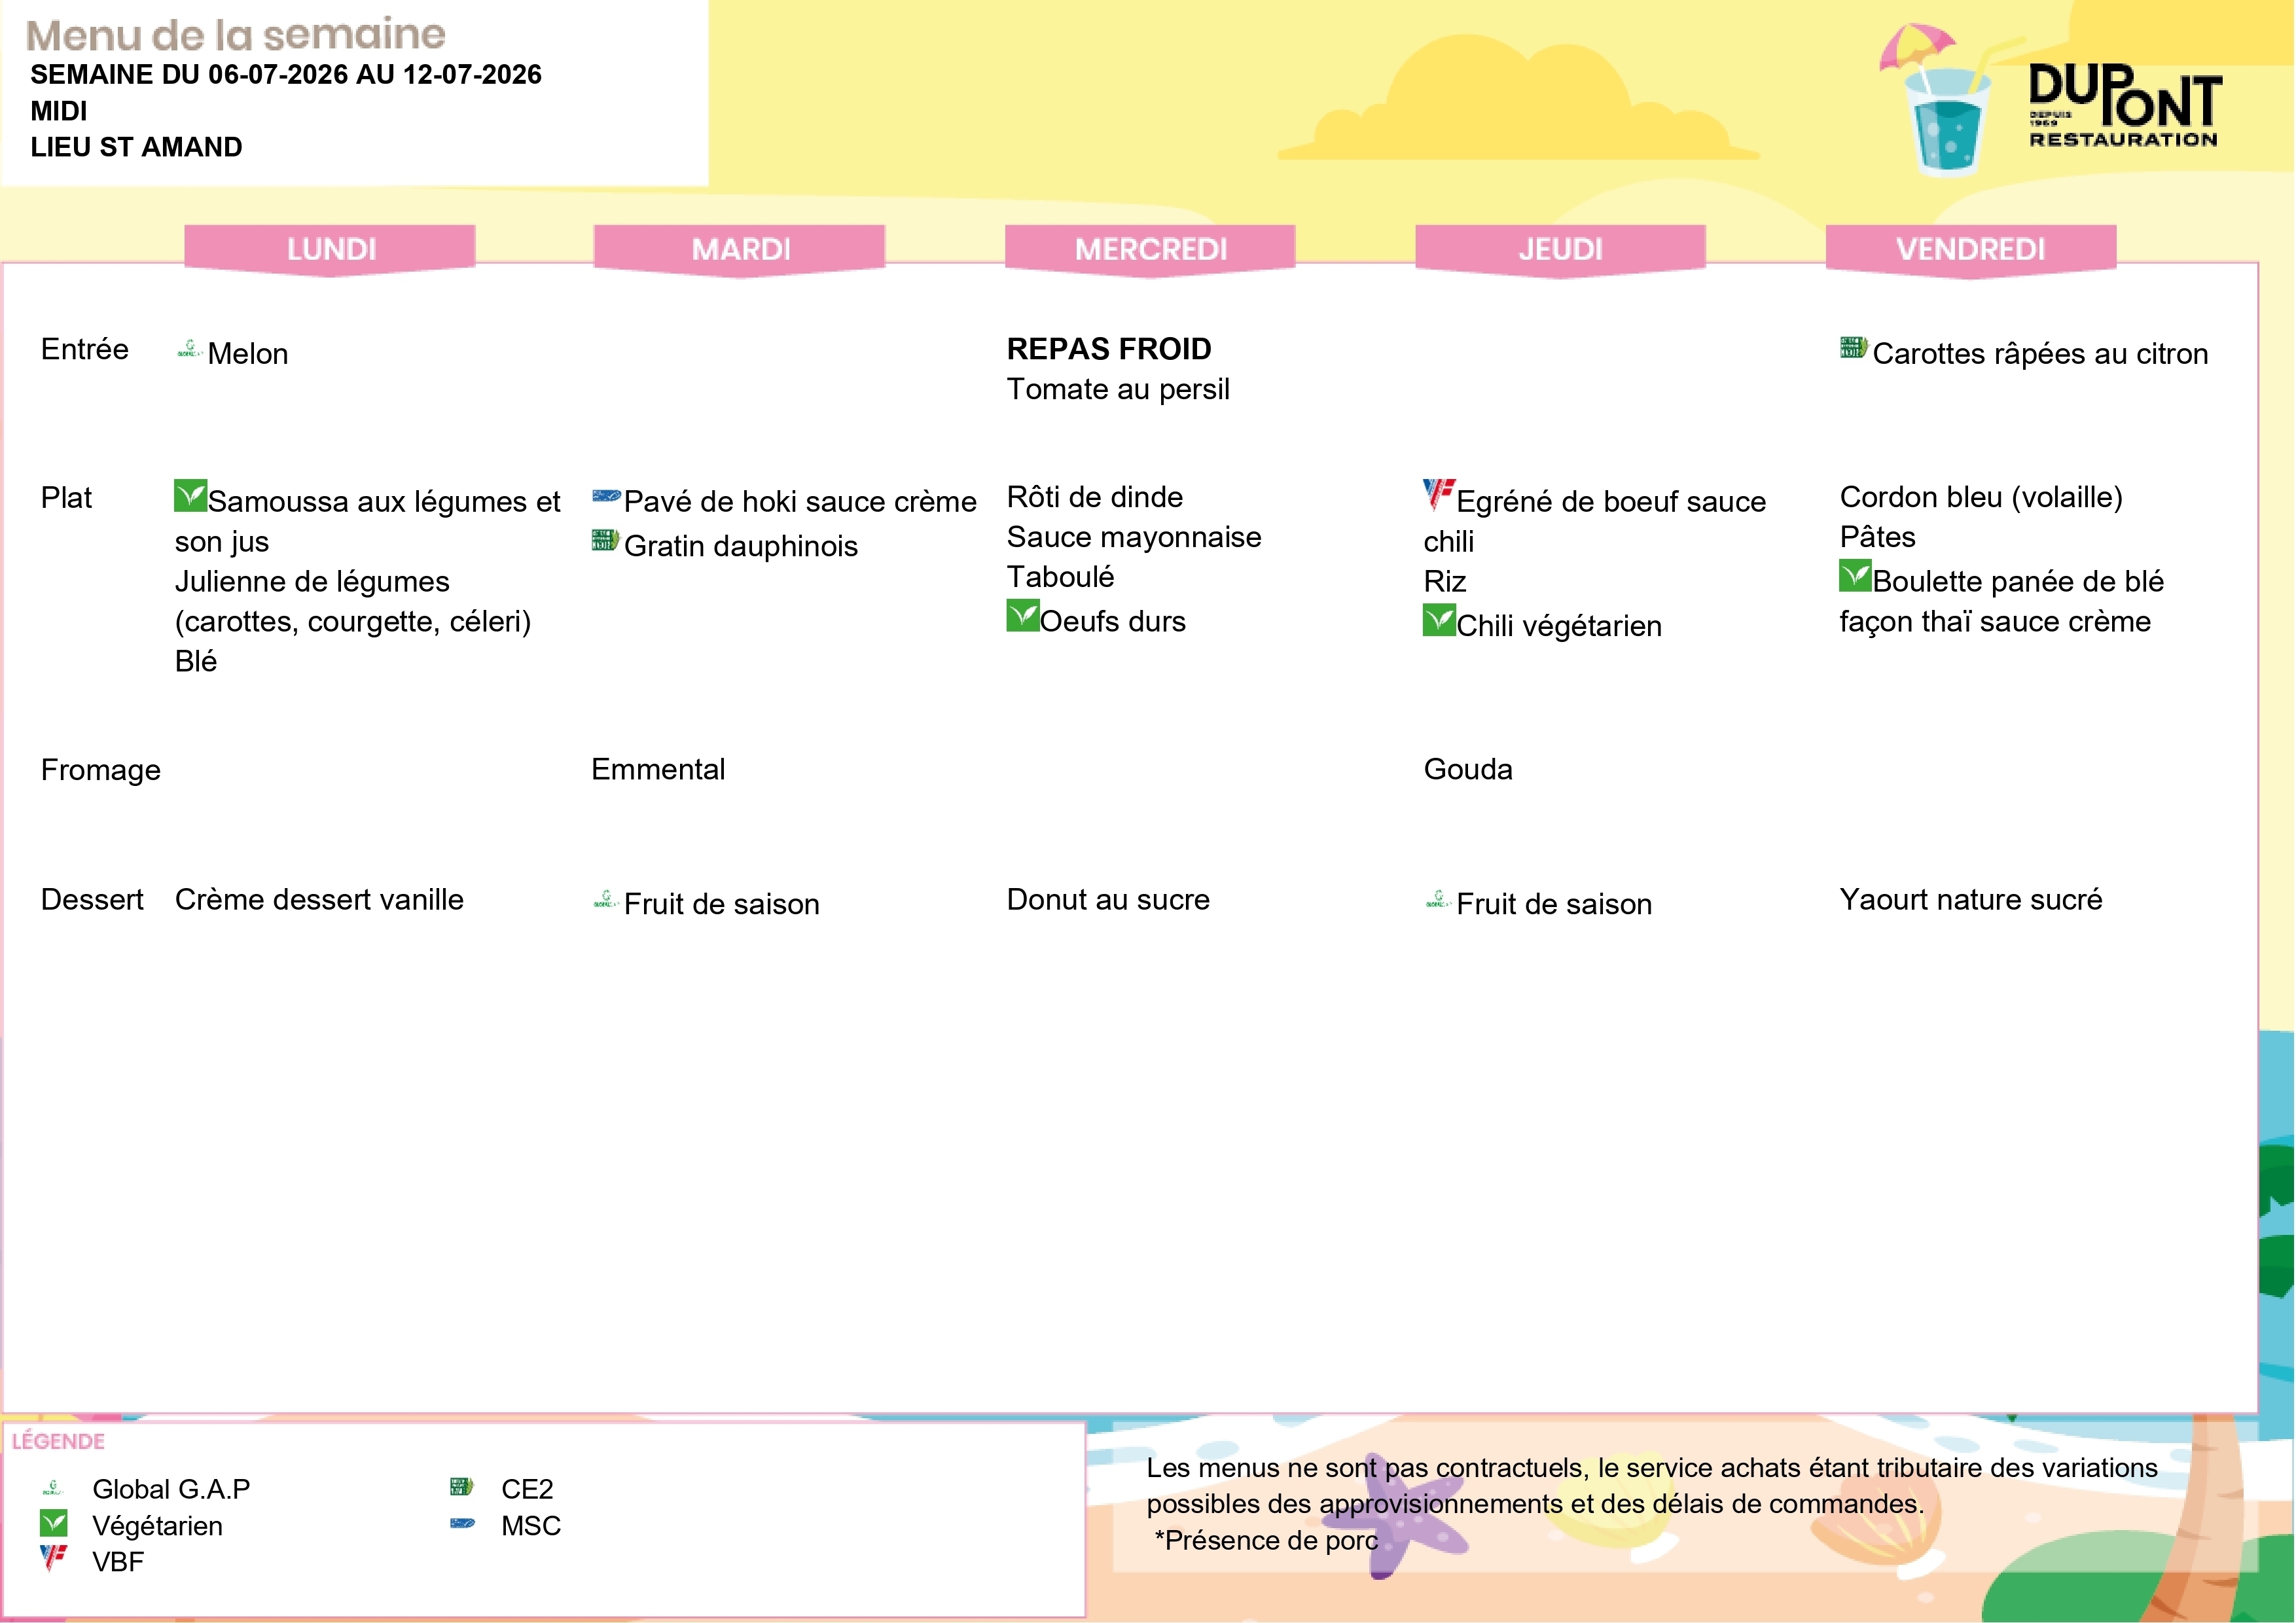Click the CE2 icon beside Carottes râpées
This screenshot has width=2296, height=1623.
[1853, 348]
